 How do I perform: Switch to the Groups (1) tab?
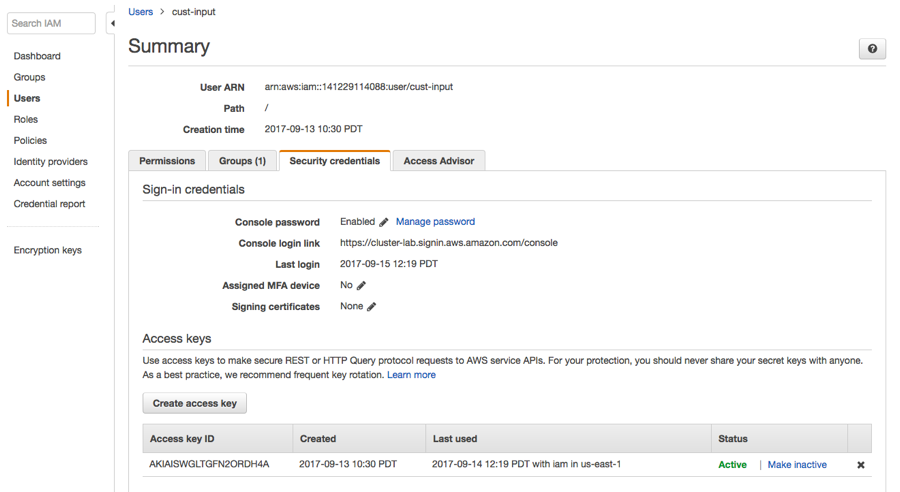point(243,161)
